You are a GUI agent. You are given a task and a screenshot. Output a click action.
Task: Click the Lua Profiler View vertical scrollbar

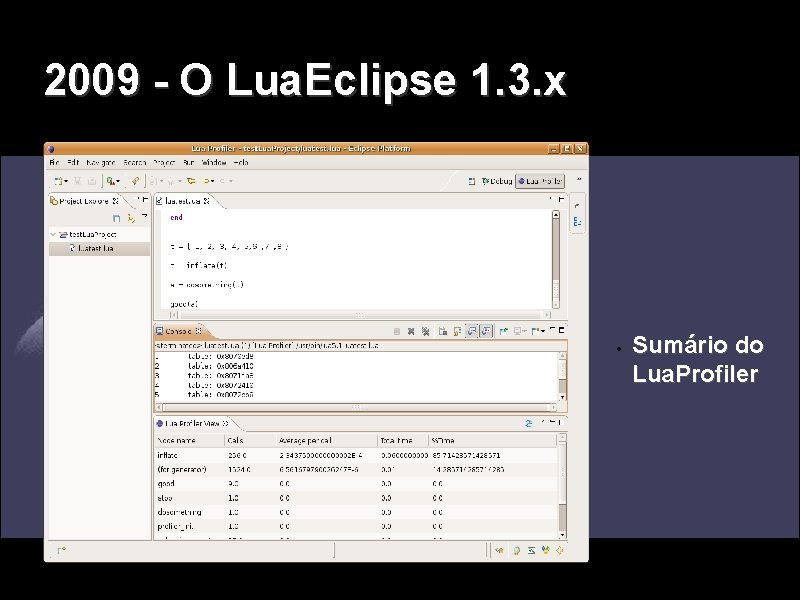562,486
